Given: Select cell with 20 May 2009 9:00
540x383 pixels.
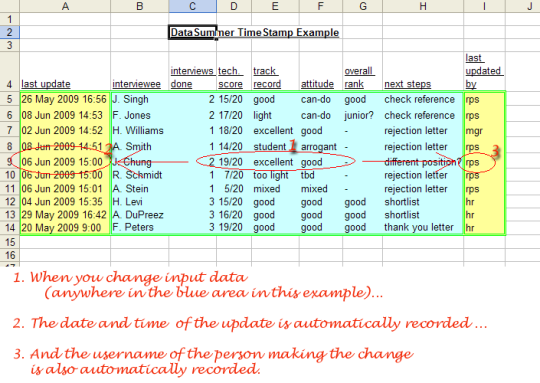Looking at the screenshot, I should click(x=65, y=228).
